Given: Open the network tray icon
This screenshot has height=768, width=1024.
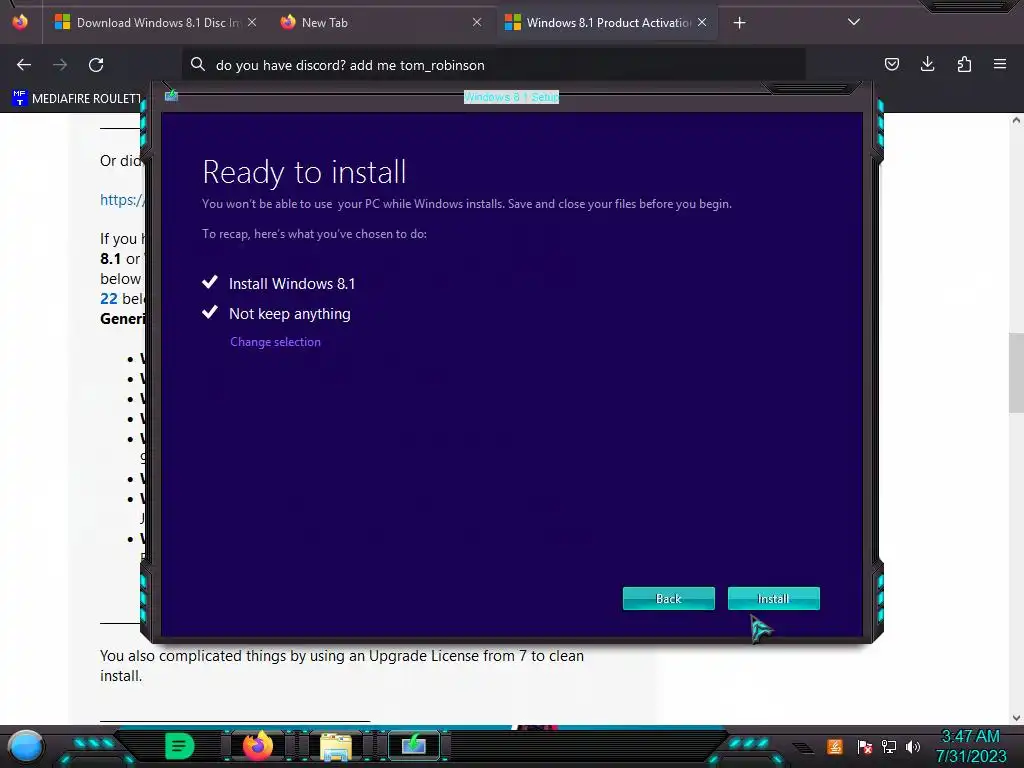Looking at the screenshot, I should 889,746.
